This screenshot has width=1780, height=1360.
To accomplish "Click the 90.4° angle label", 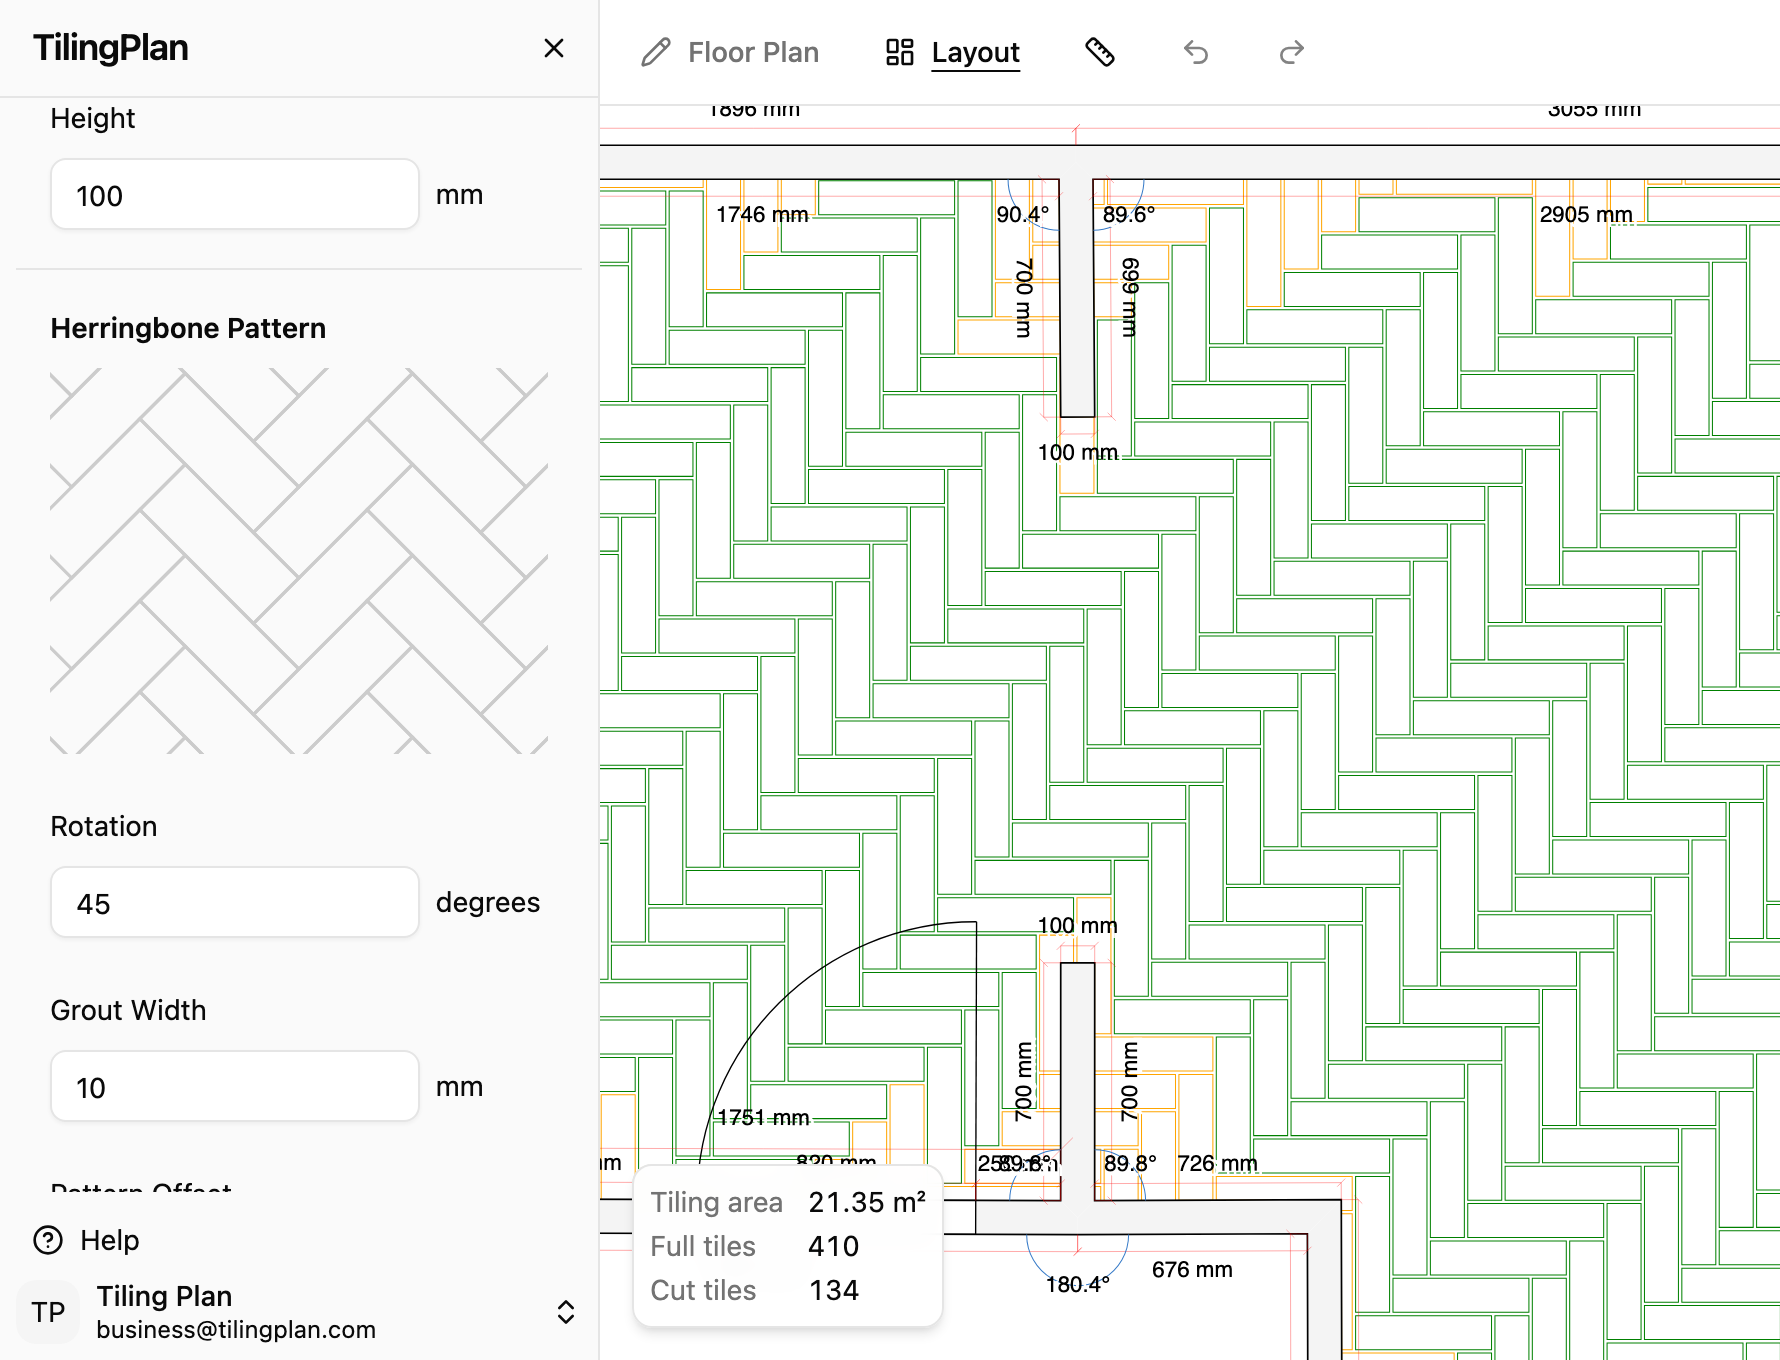I will [x=1023, y=214].
